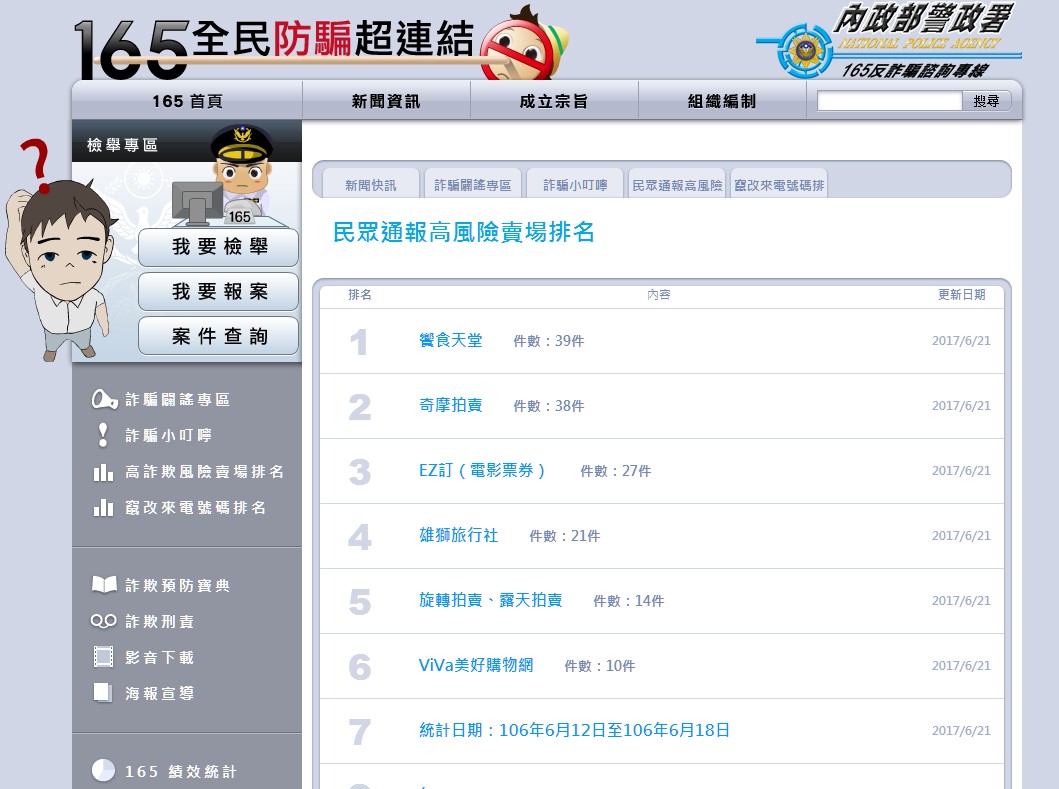Click the 我要報案 button
The image size is (1059, 789).
coord(219,292)
